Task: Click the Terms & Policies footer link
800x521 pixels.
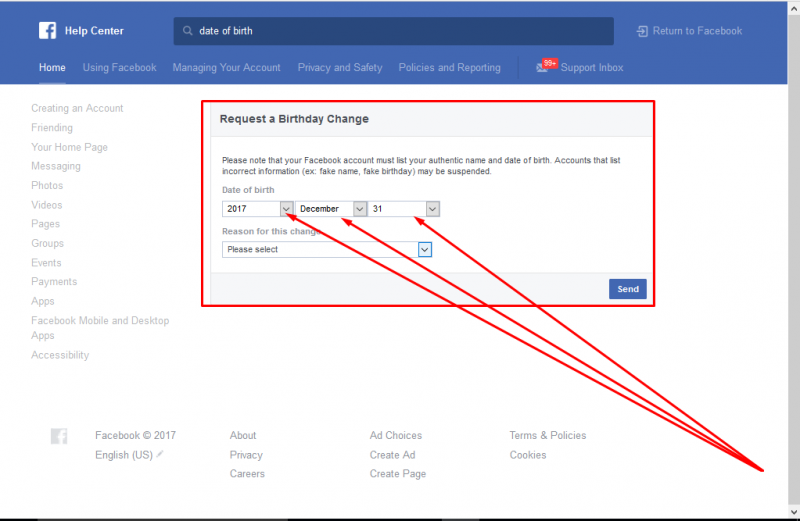Action: click(548, 435)
